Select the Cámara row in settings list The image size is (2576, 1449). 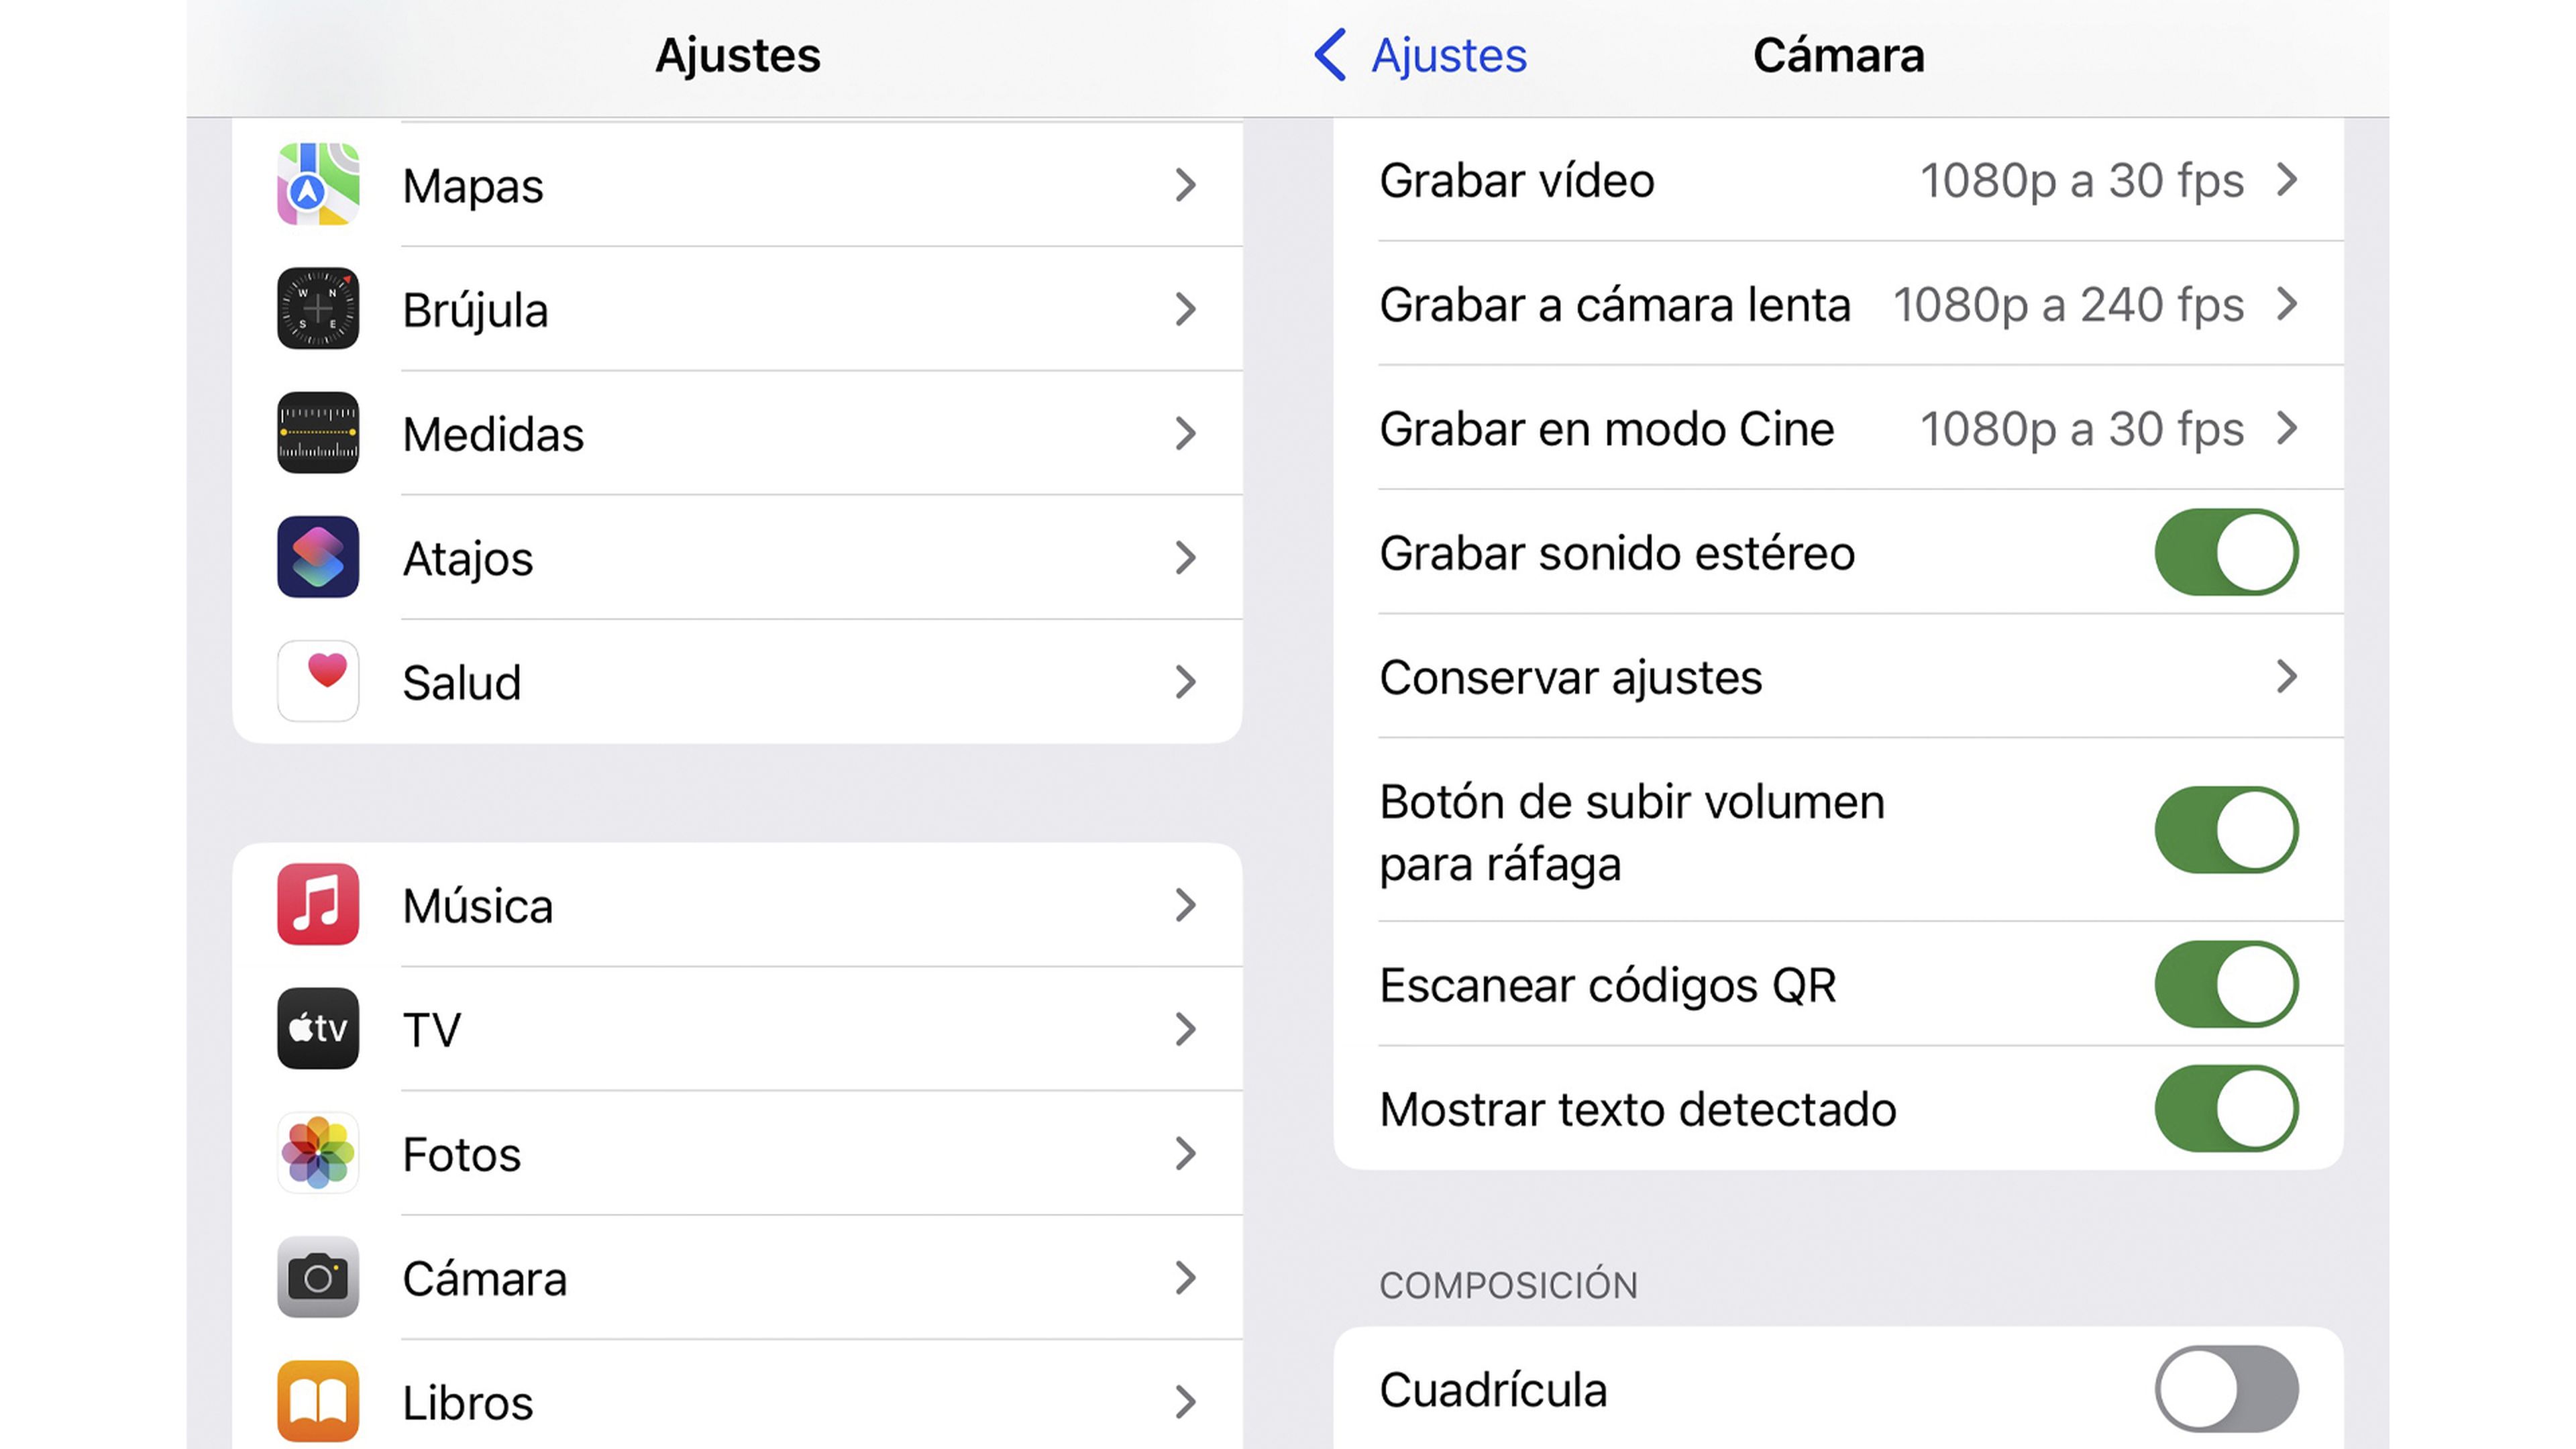[x=738, y=1277]
